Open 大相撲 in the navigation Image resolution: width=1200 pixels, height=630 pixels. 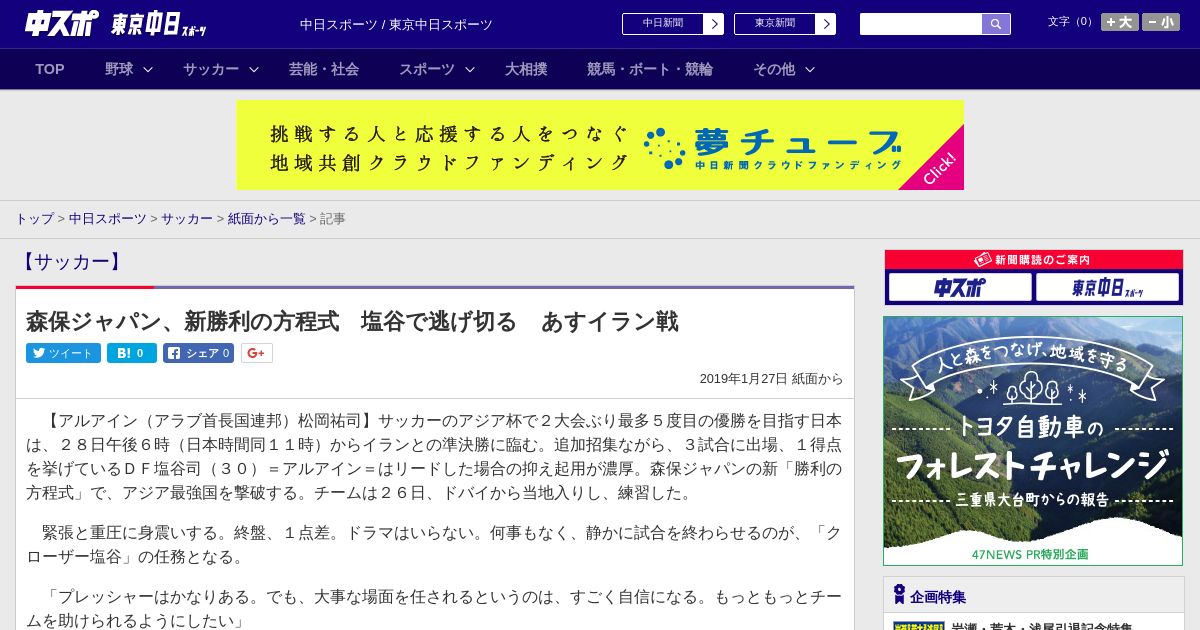click(526, 69)
